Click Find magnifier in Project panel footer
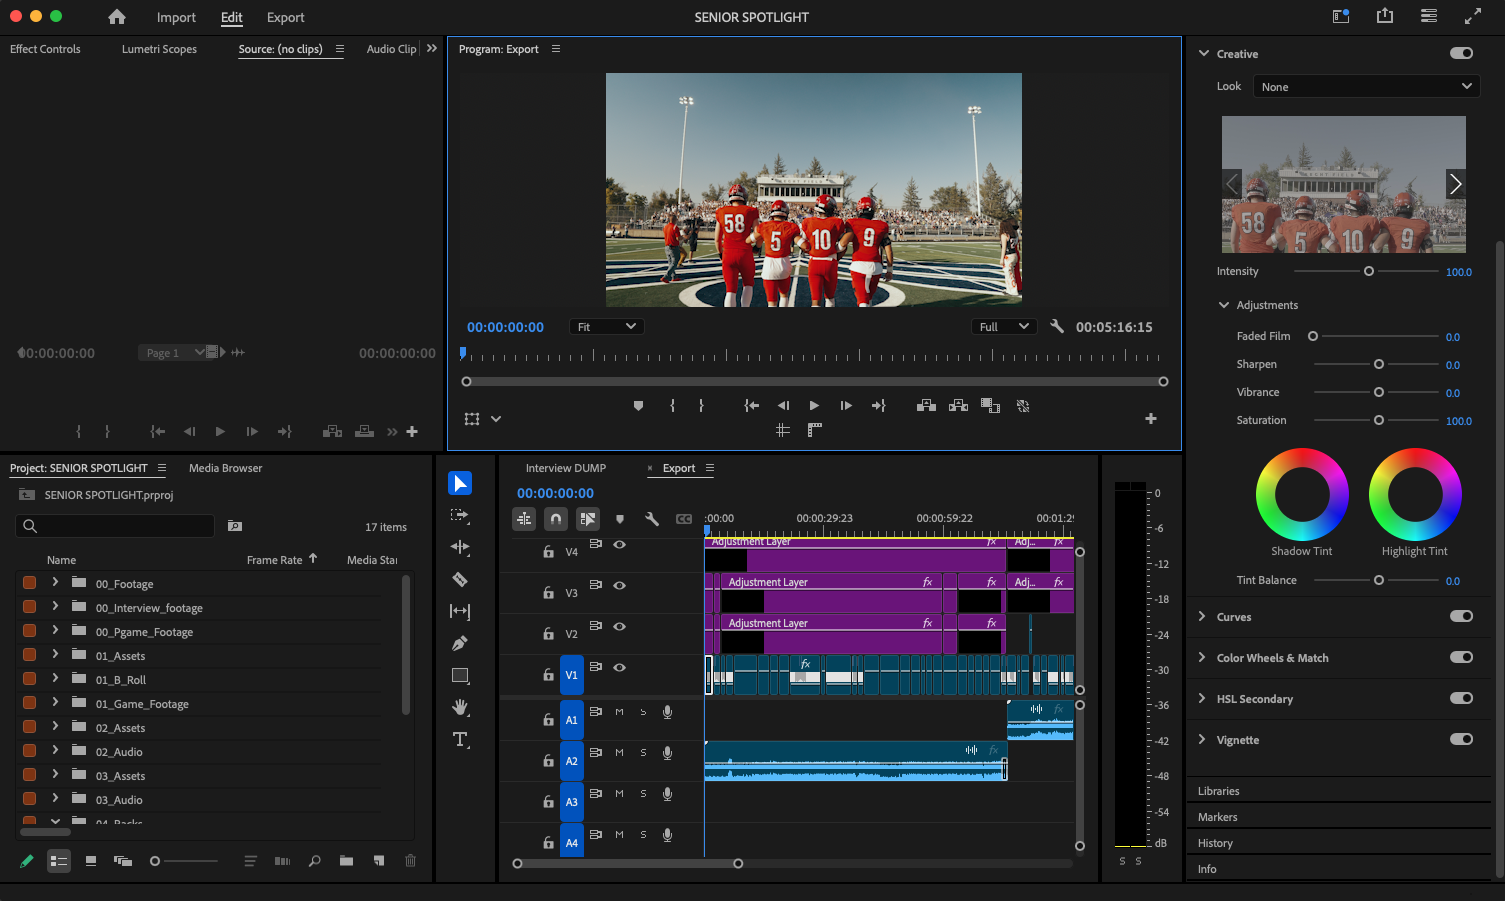Screen dimensions: 1505x901 tap(314, 861)
